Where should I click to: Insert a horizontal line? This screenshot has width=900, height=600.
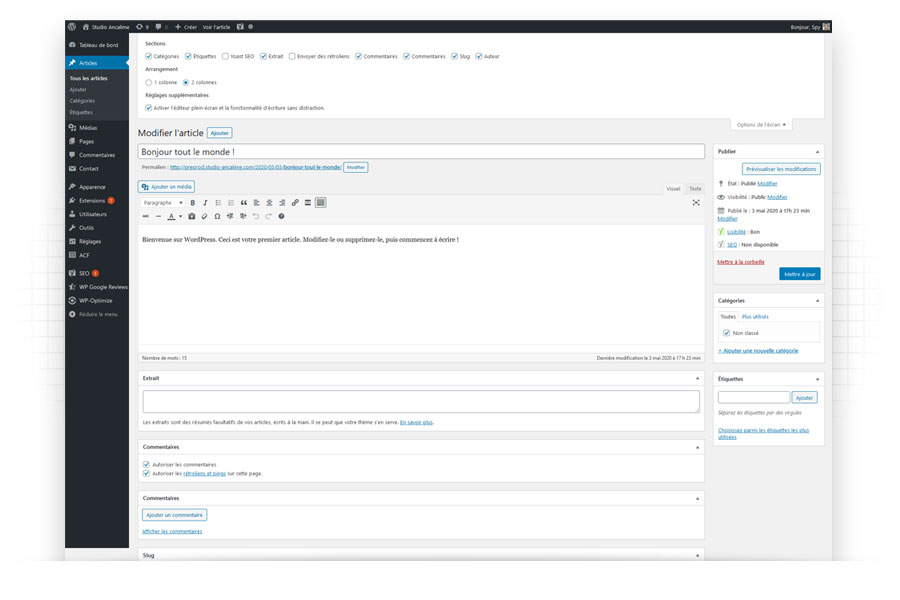click(158, 216)
